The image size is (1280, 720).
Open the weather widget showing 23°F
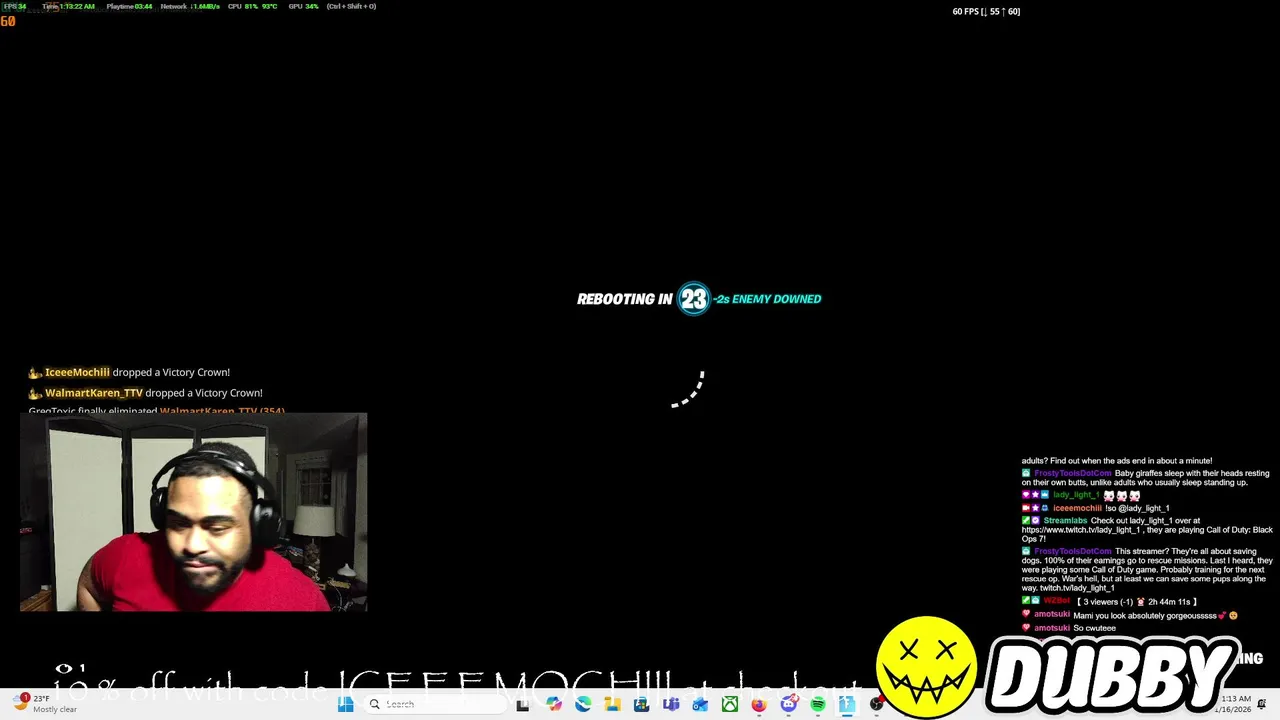[45, 704]
